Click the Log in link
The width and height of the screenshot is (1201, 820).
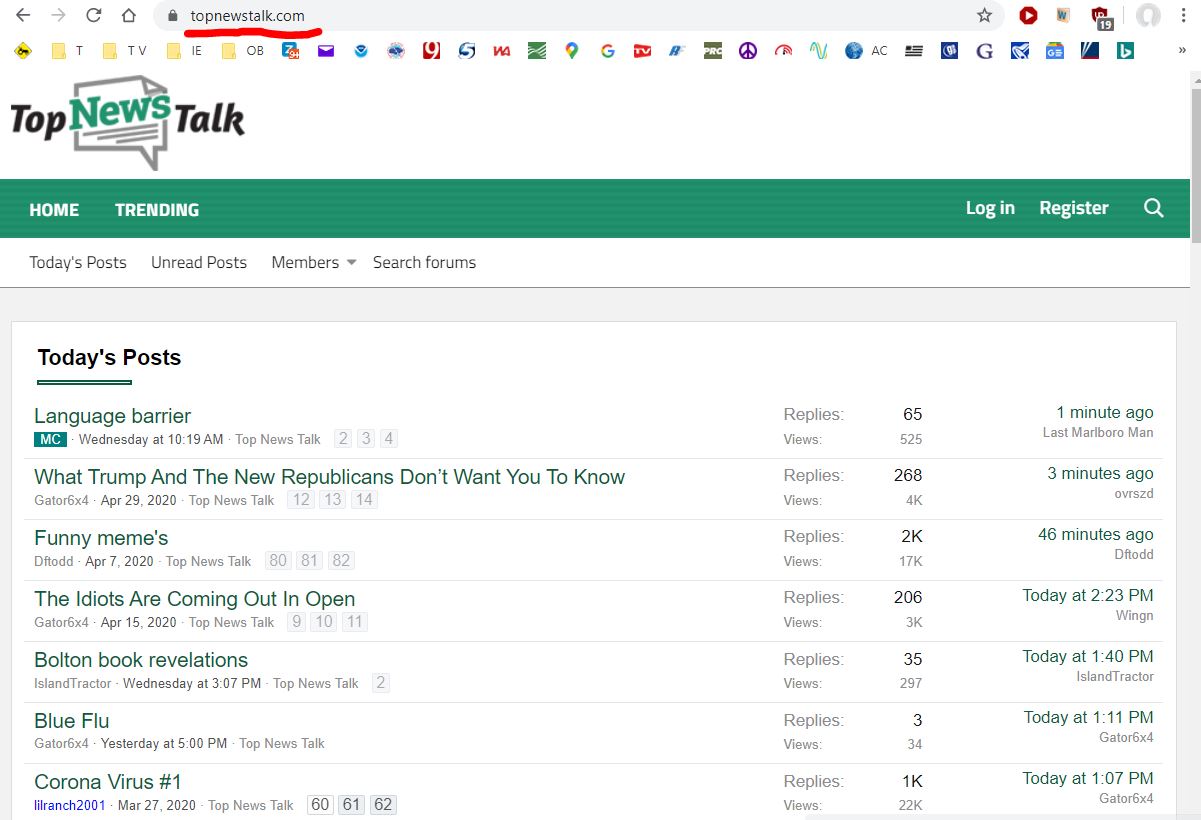[990, 208]
